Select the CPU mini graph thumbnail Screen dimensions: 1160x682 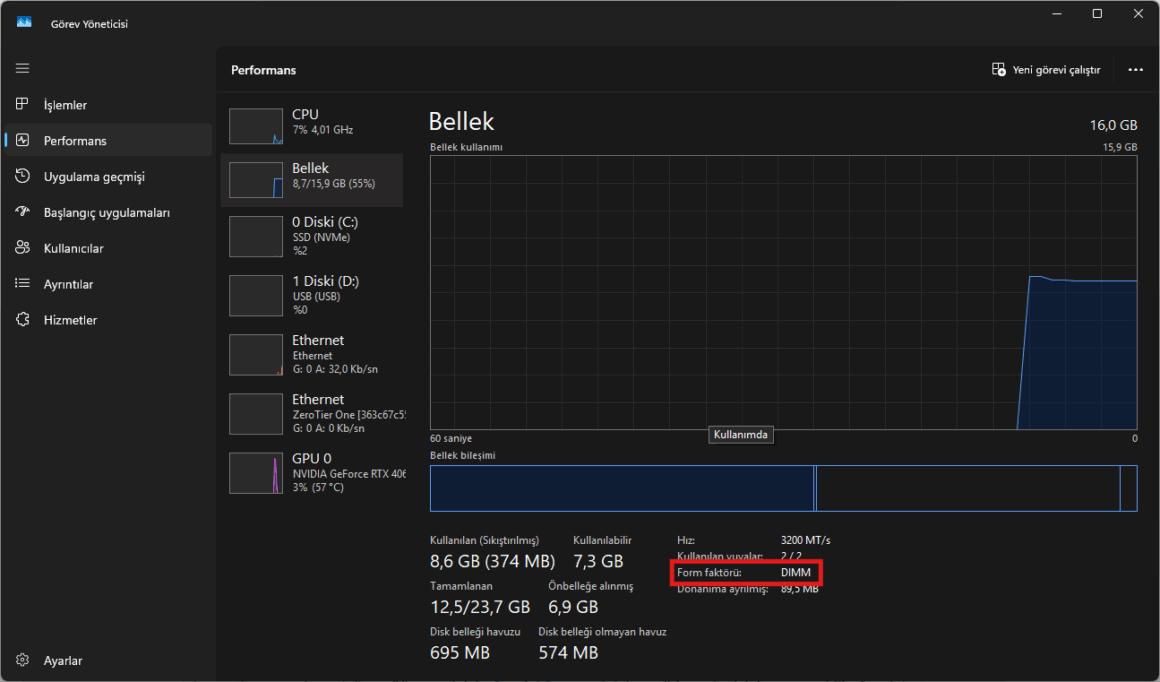point(256,126)
